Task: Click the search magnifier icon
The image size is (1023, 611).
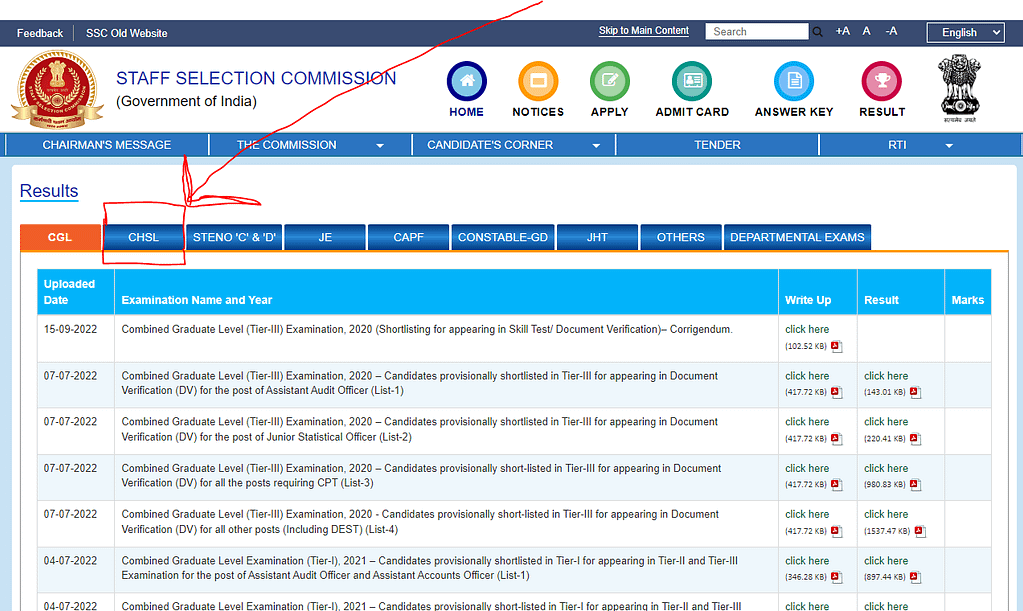Action: tap(817, 31)
